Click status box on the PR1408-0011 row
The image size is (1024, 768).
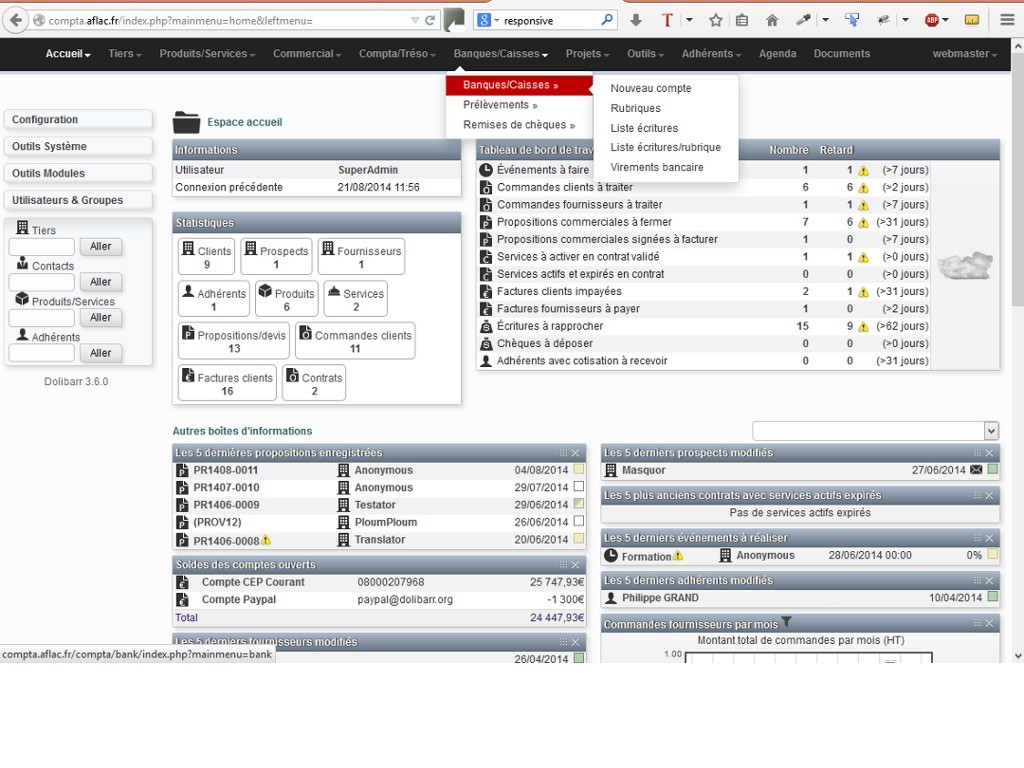[x=579, y=469]
